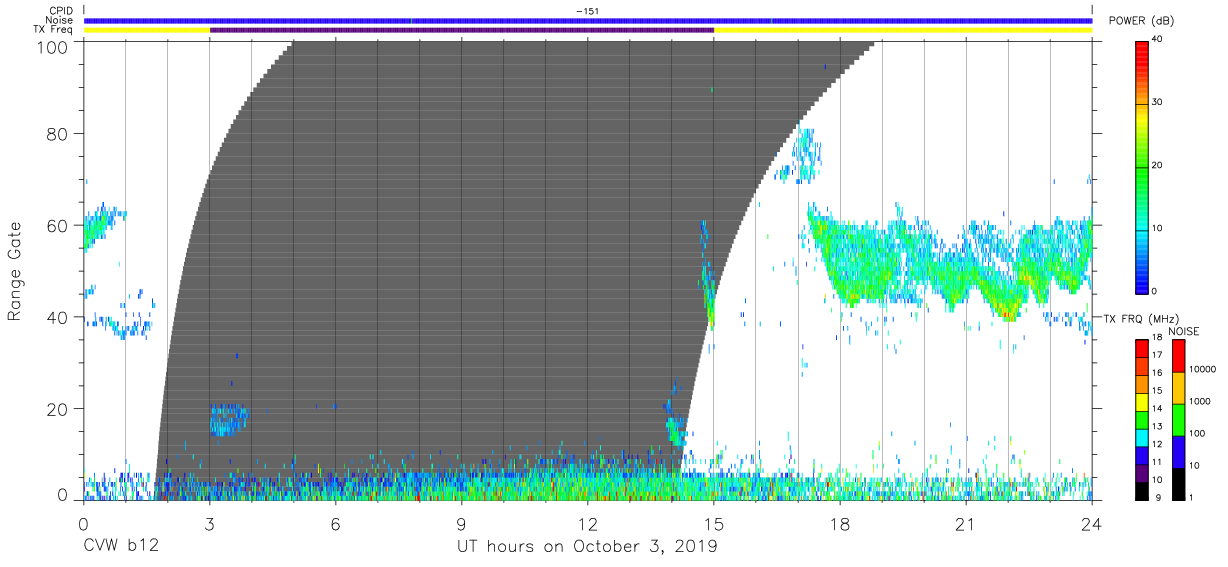Click the power scale label '30'
The width and height of the screenshot is (1228, 567).
coord(1158,102)
